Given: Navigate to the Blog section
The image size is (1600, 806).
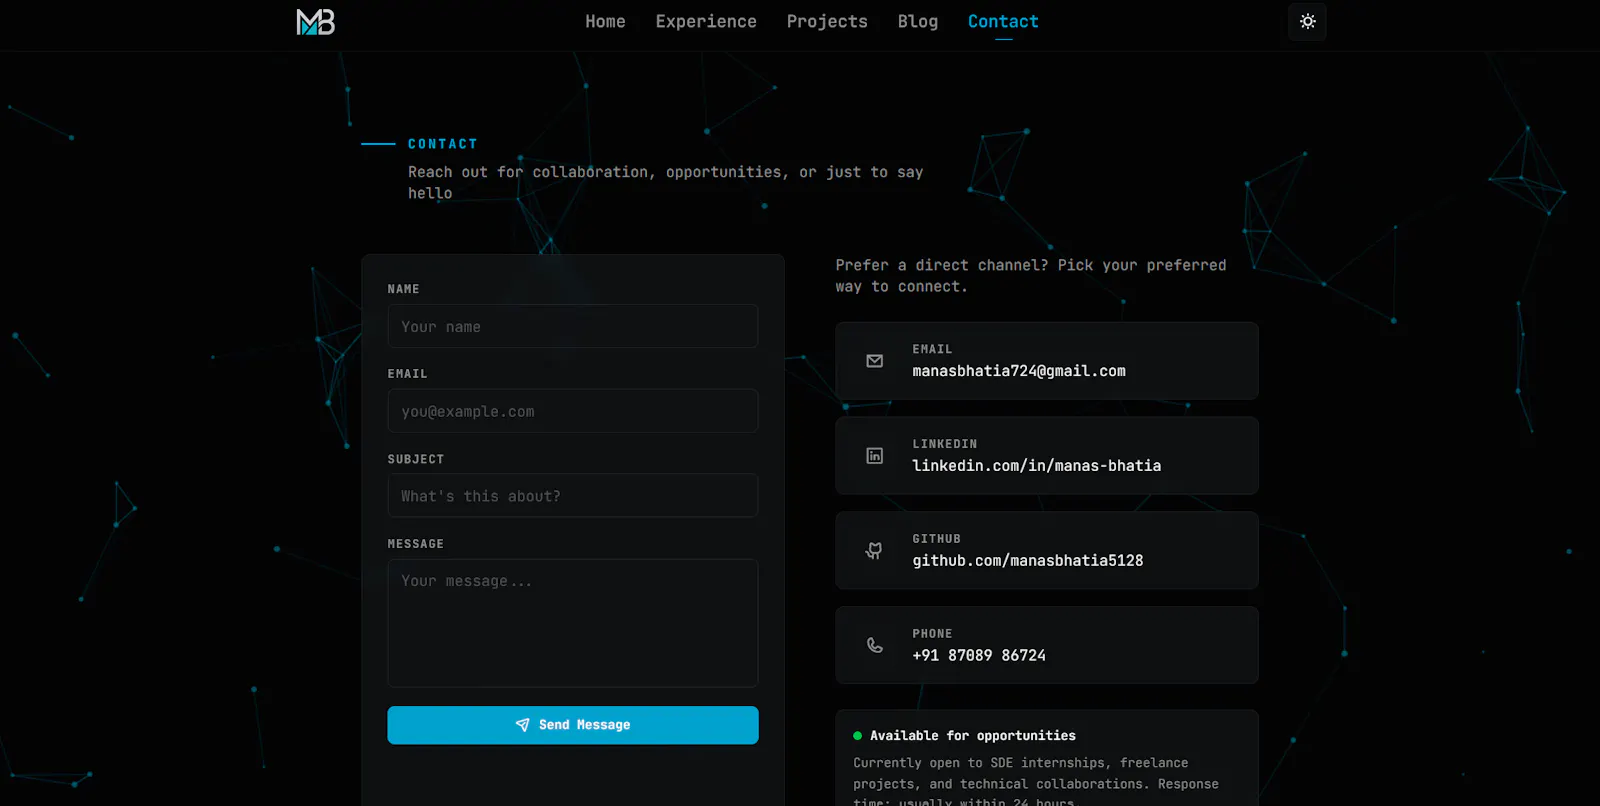Looking at the screenshot, I should coord(918,22).
